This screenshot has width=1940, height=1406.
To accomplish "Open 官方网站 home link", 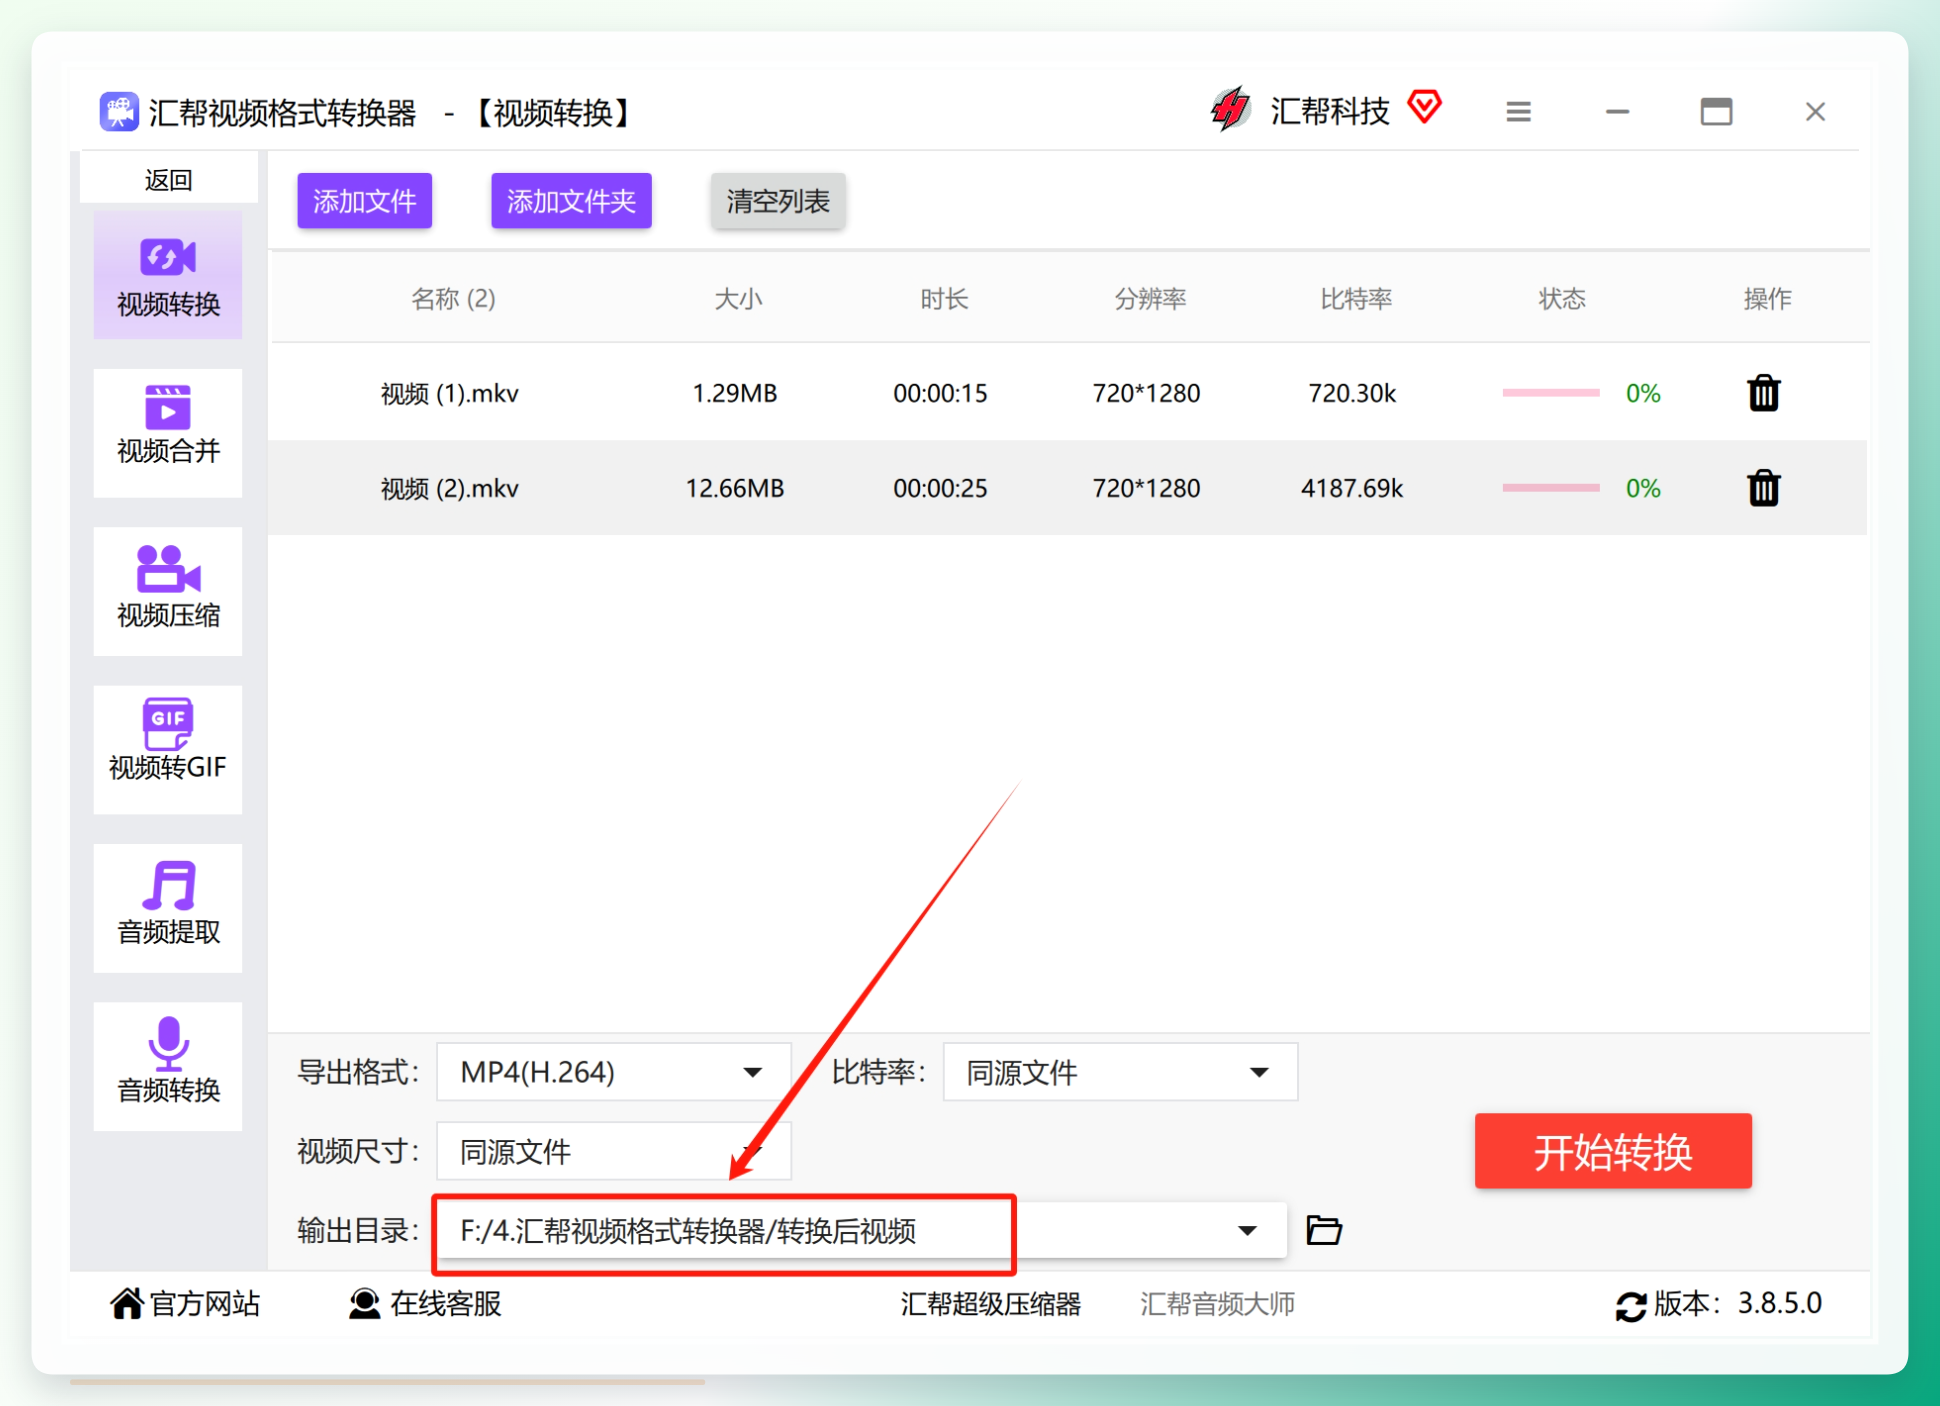I will [185, 1303].
